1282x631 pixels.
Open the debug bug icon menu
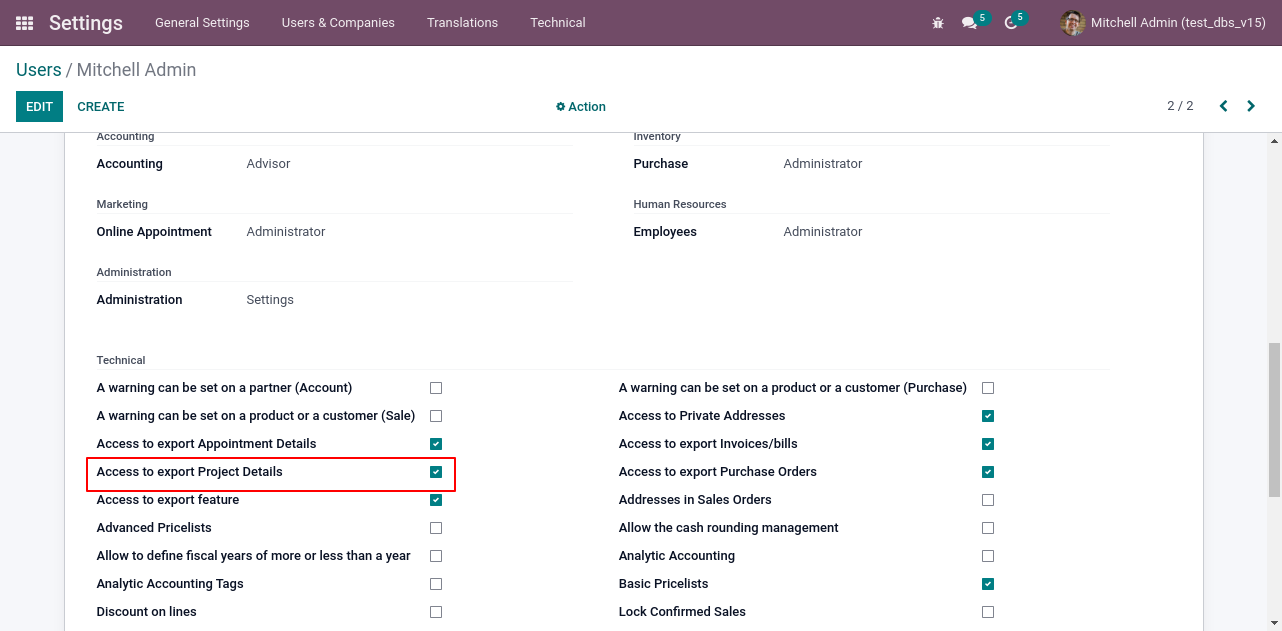coord(938,23)
